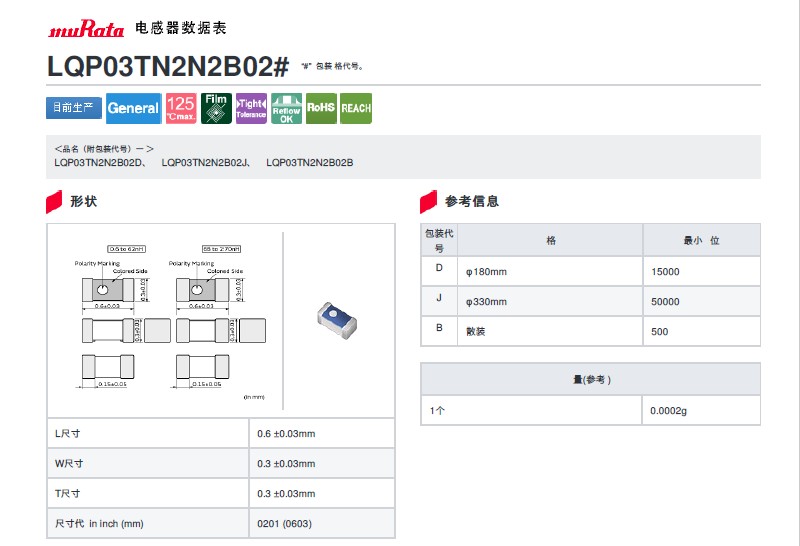The width and height of the screenshot is (800, 546).
Task: Click the 形状 section heading
Action: point(84,202)
